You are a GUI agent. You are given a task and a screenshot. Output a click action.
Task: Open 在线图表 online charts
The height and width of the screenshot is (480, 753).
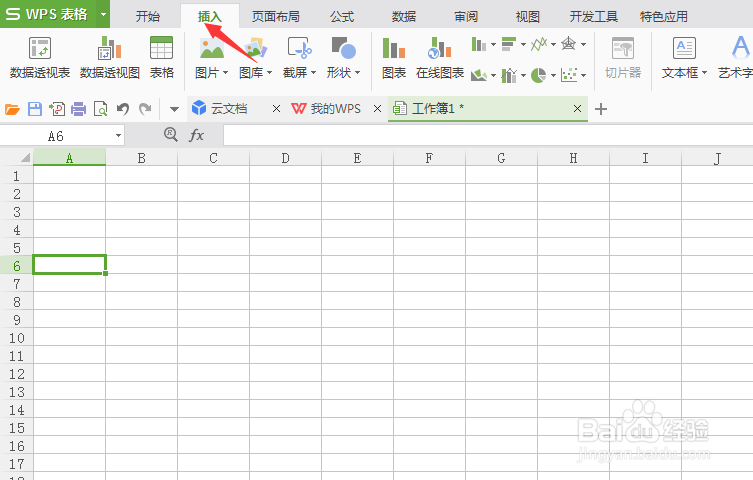[440, 58]
